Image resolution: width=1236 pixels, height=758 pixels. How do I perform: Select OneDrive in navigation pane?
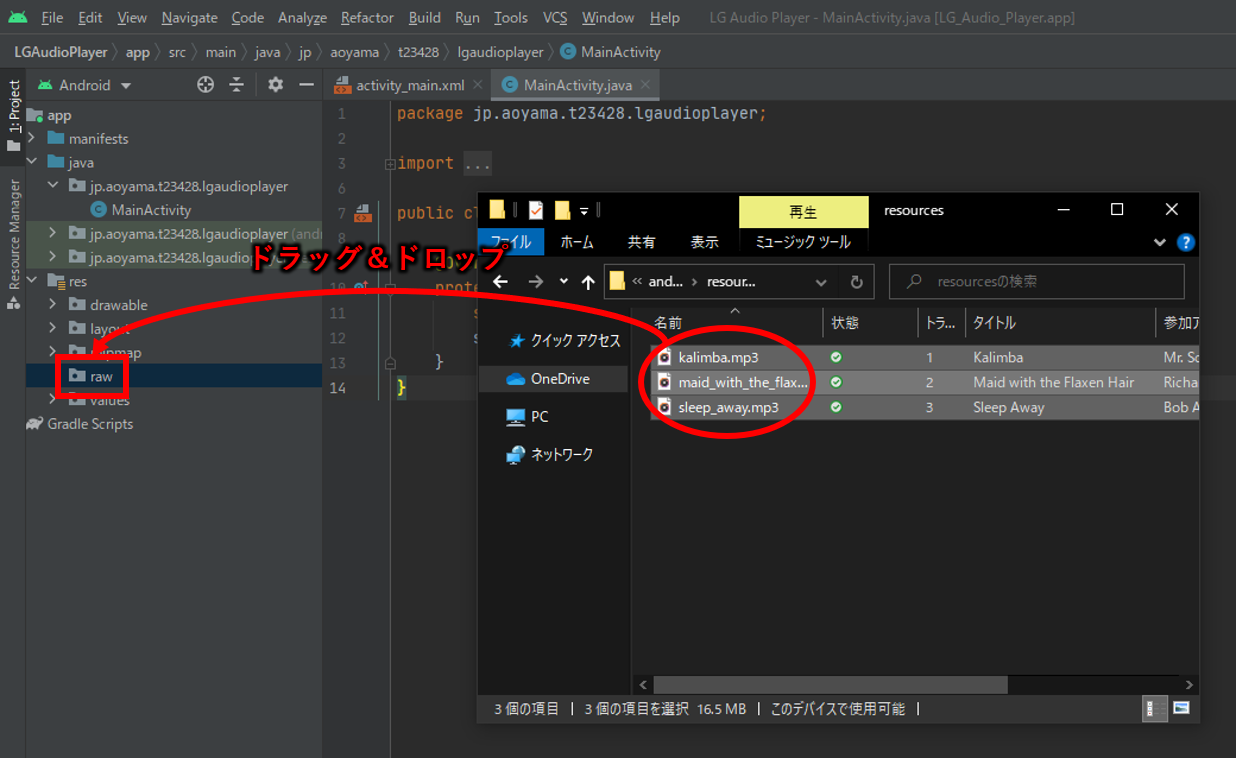549,379
